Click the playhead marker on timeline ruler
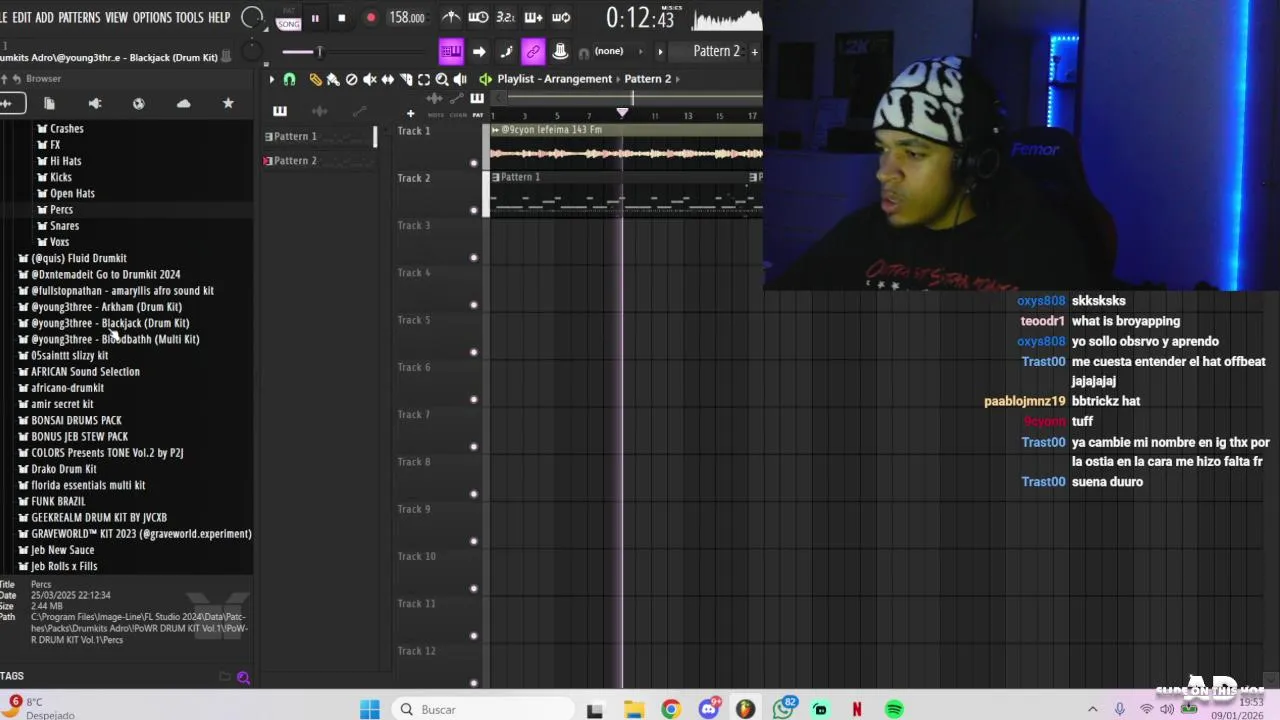 tap(622, 113)
